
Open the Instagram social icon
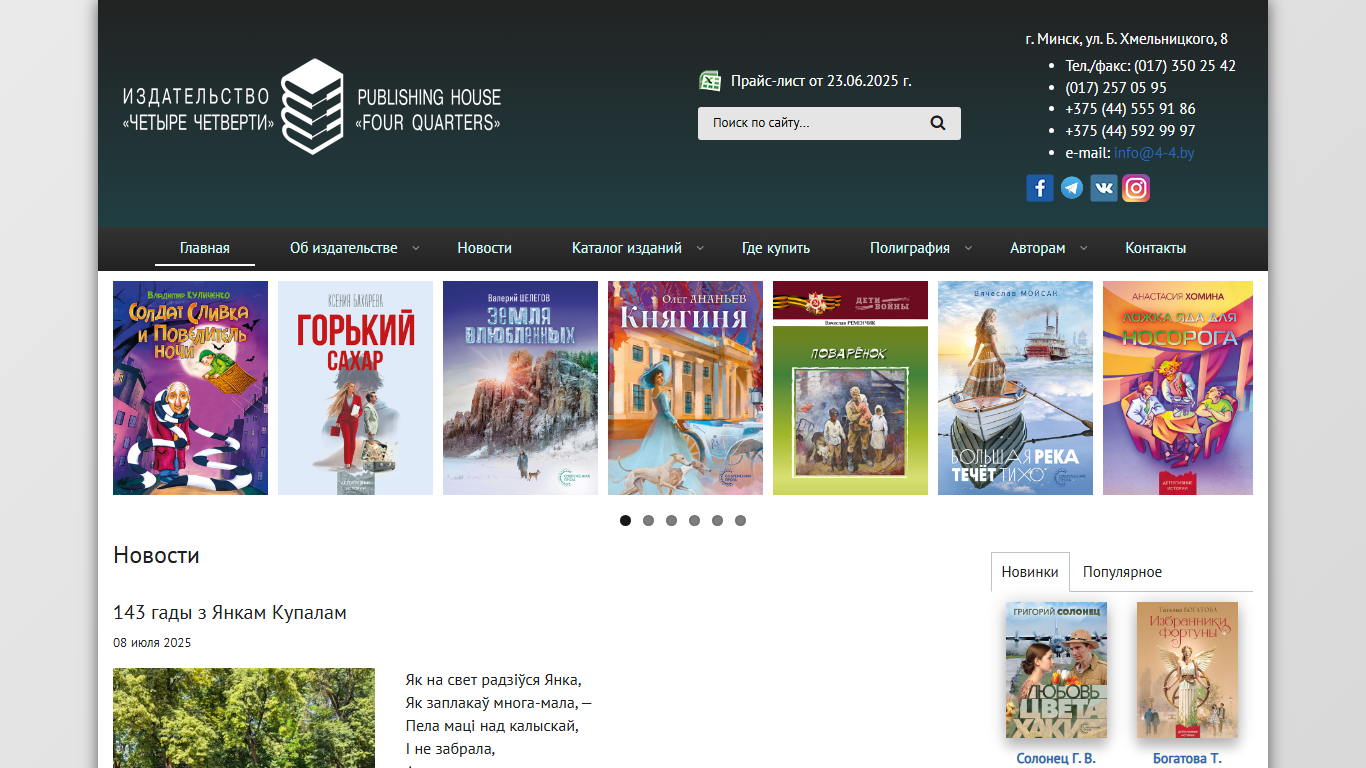pyautogui.click(x=1136, y=188)
